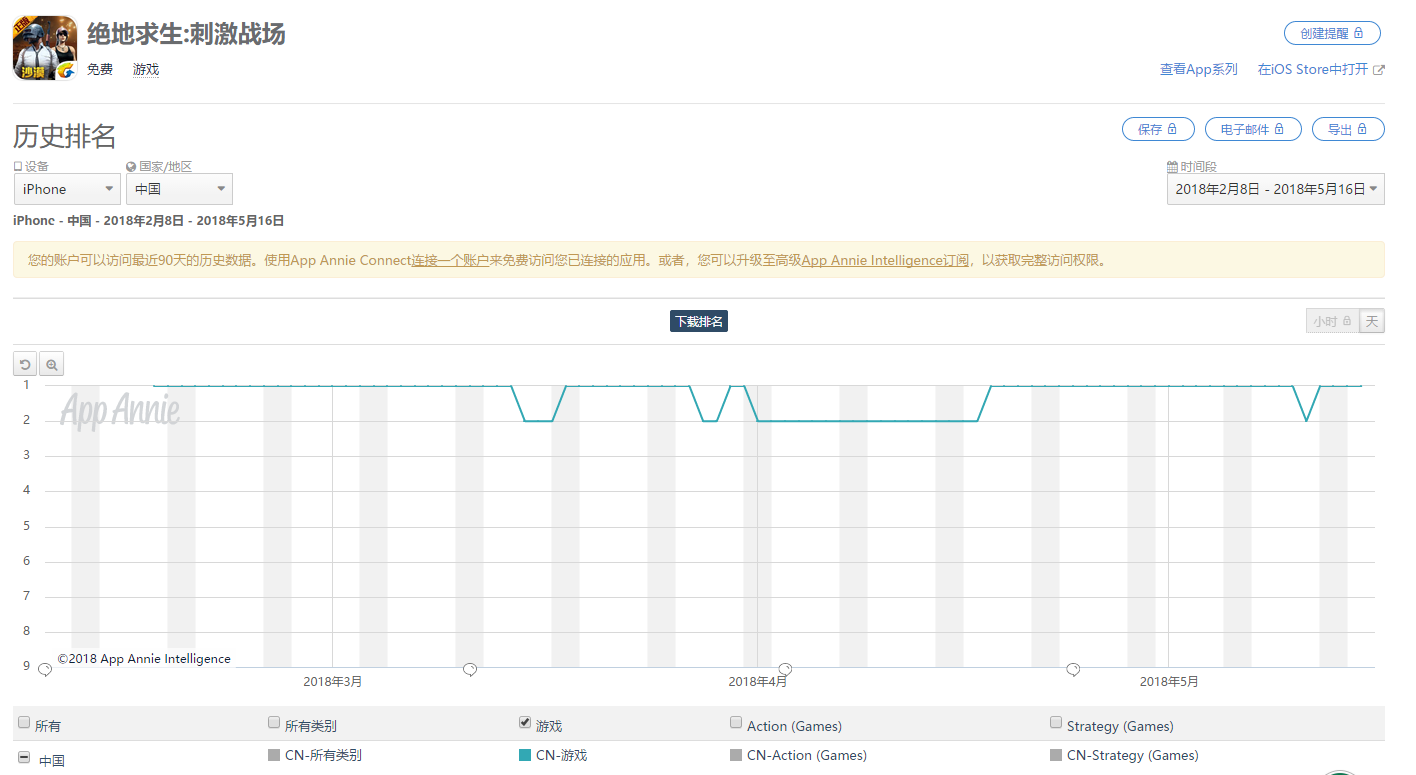Viewport: 1416px width, 775px height.
Task: Select the 下载排名 tab
Action: tap(699, 321)
